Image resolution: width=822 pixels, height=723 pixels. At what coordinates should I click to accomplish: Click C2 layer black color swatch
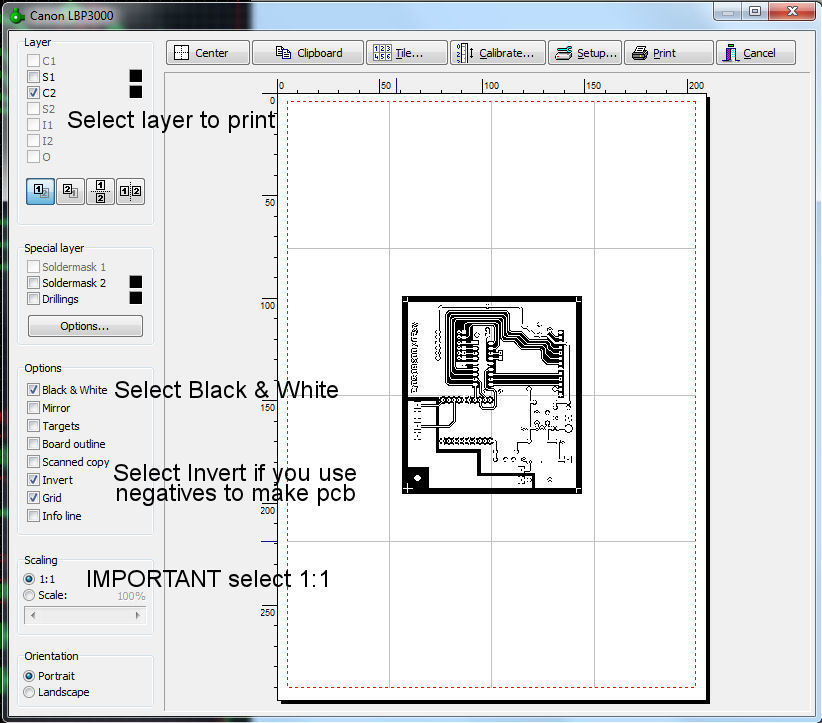pyautogui.click(x=136, y=92)
